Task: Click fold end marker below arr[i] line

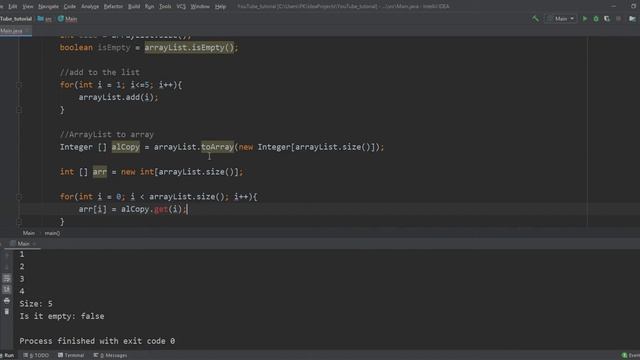Action: (x=19, y=222)
